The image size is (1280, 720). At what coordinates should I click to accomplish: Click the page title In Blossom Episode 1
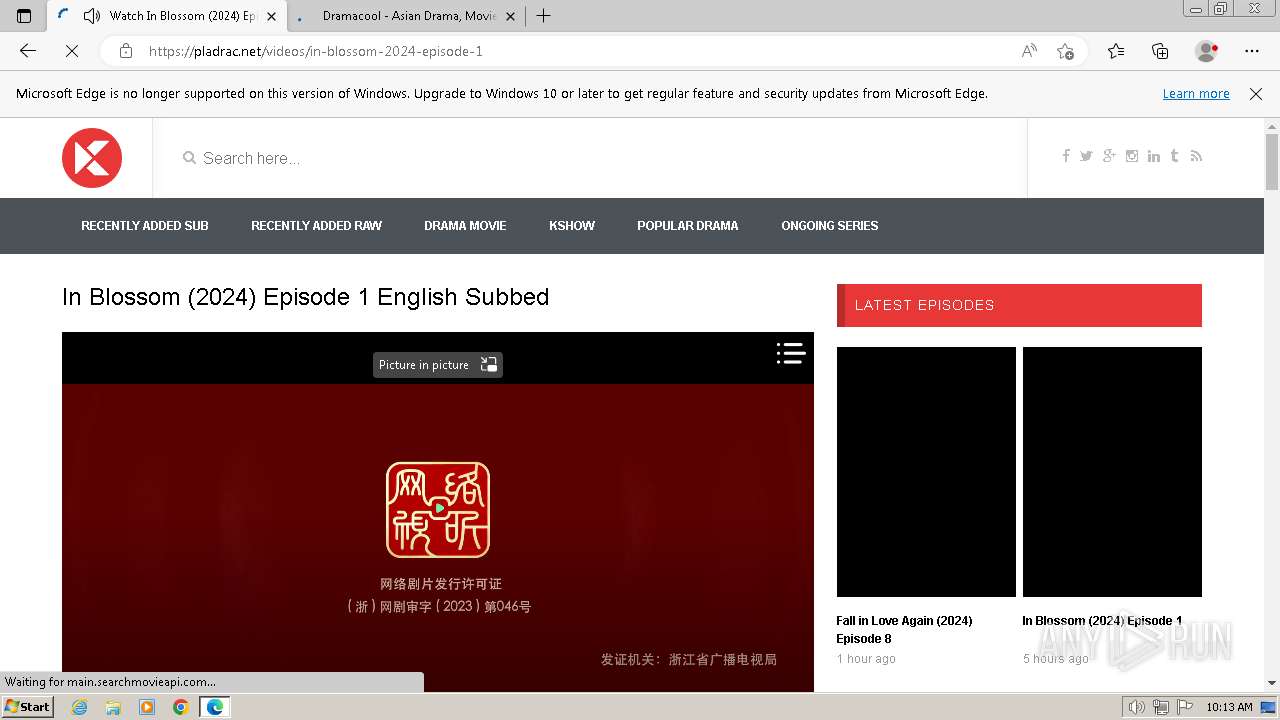pos(306,297)
